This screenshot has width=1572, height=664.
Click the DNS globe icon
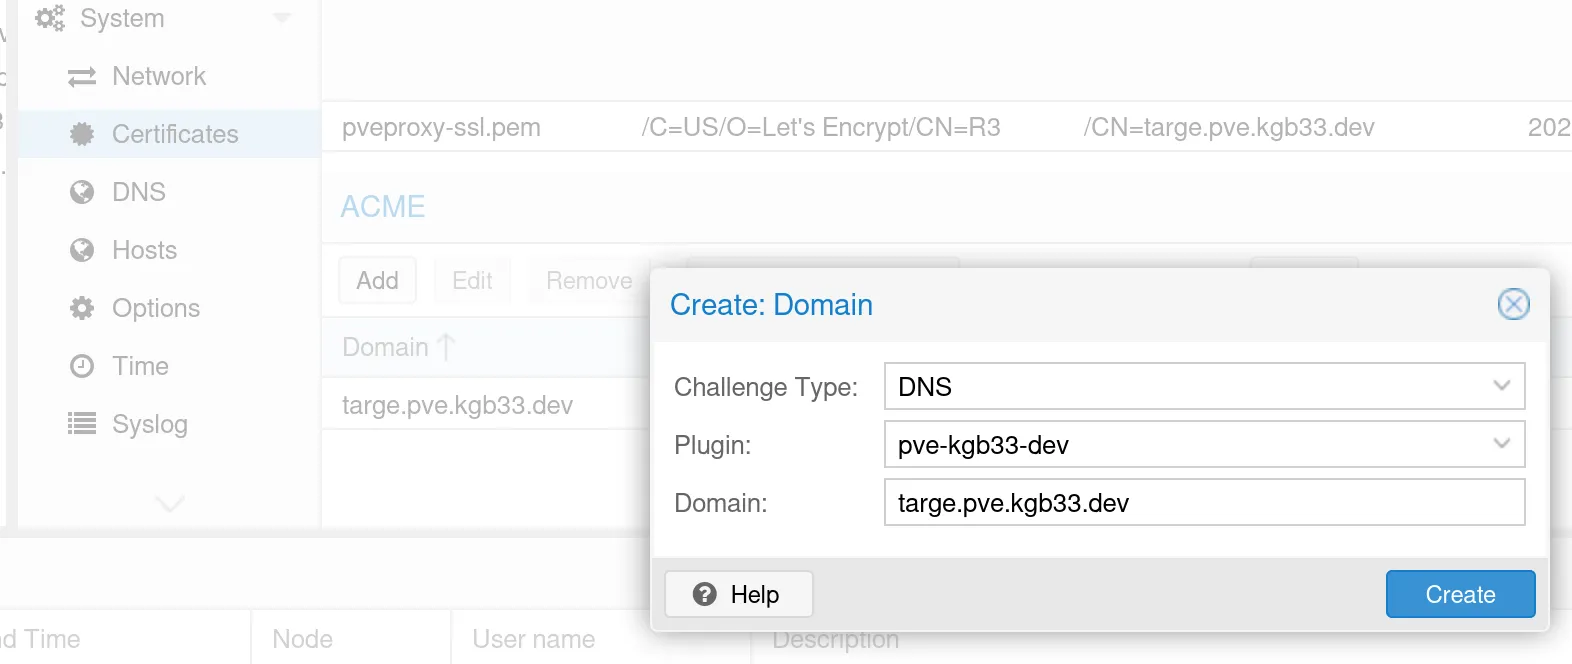(x=82, y=192)
